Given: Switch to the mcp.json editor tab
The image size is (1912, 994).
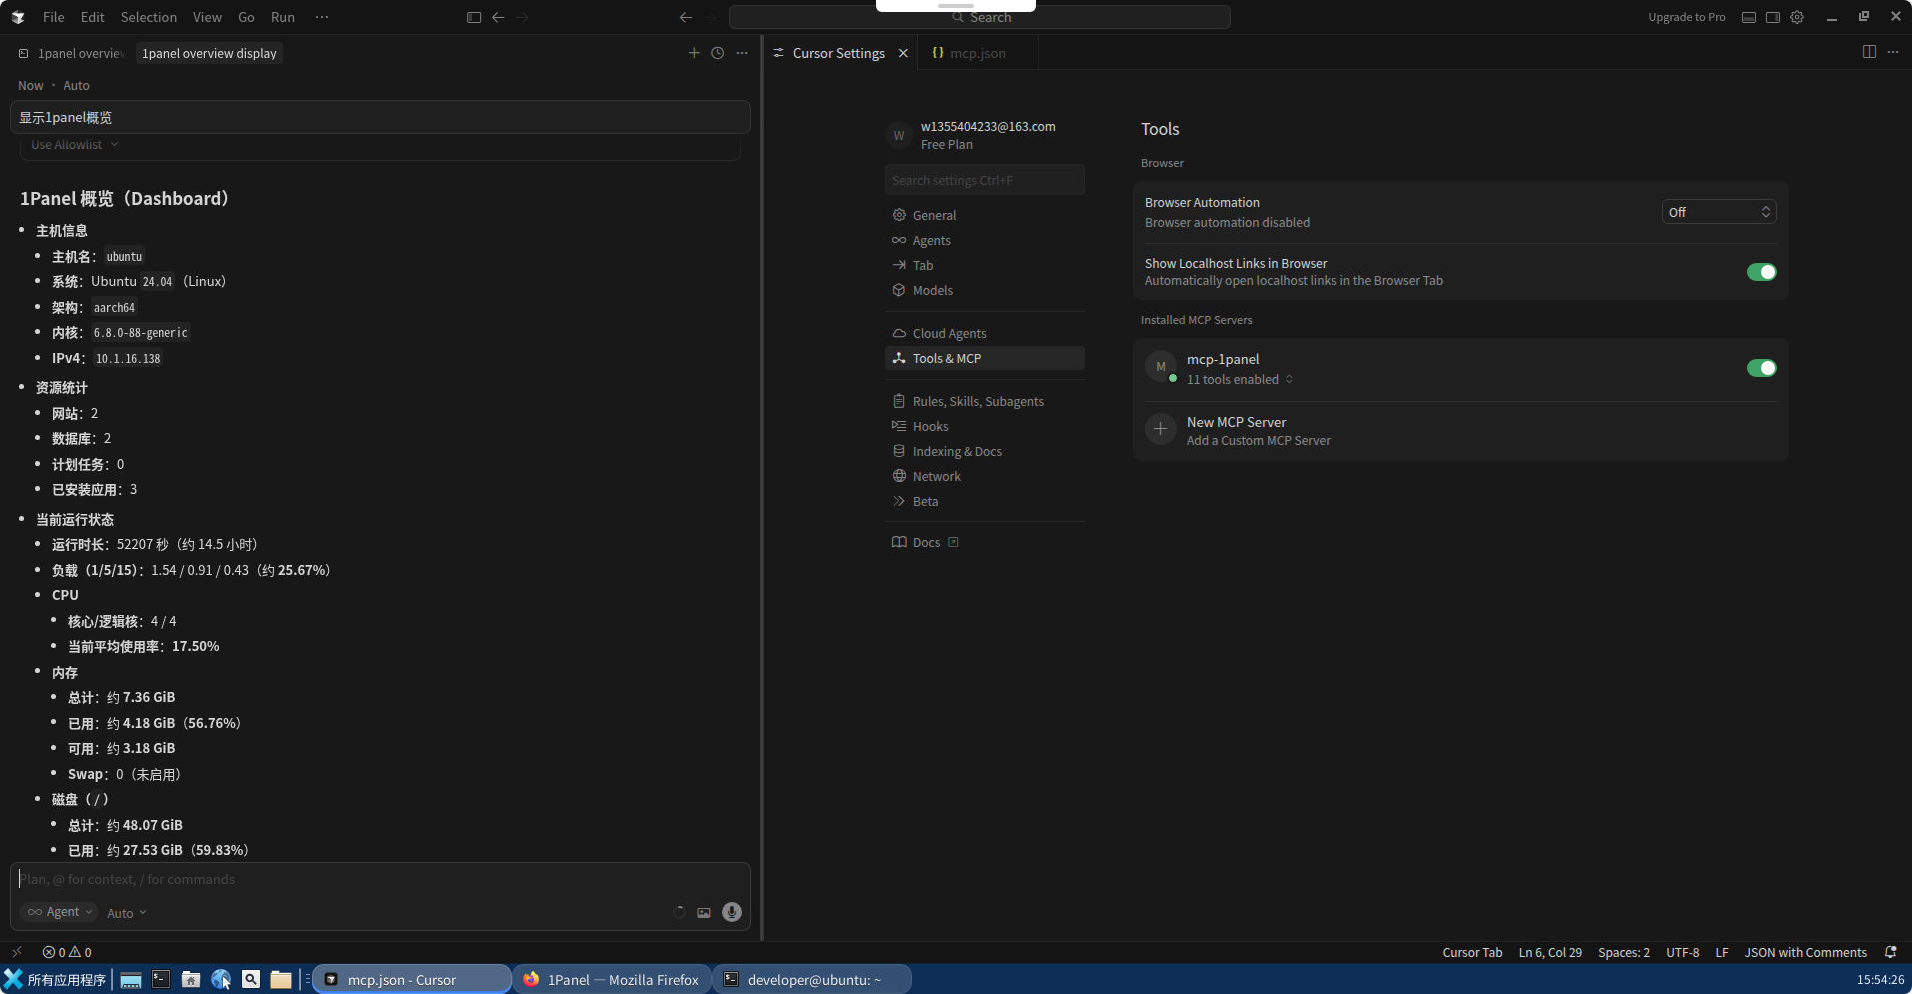Looking at the screenshot, I should click(977, 53).
